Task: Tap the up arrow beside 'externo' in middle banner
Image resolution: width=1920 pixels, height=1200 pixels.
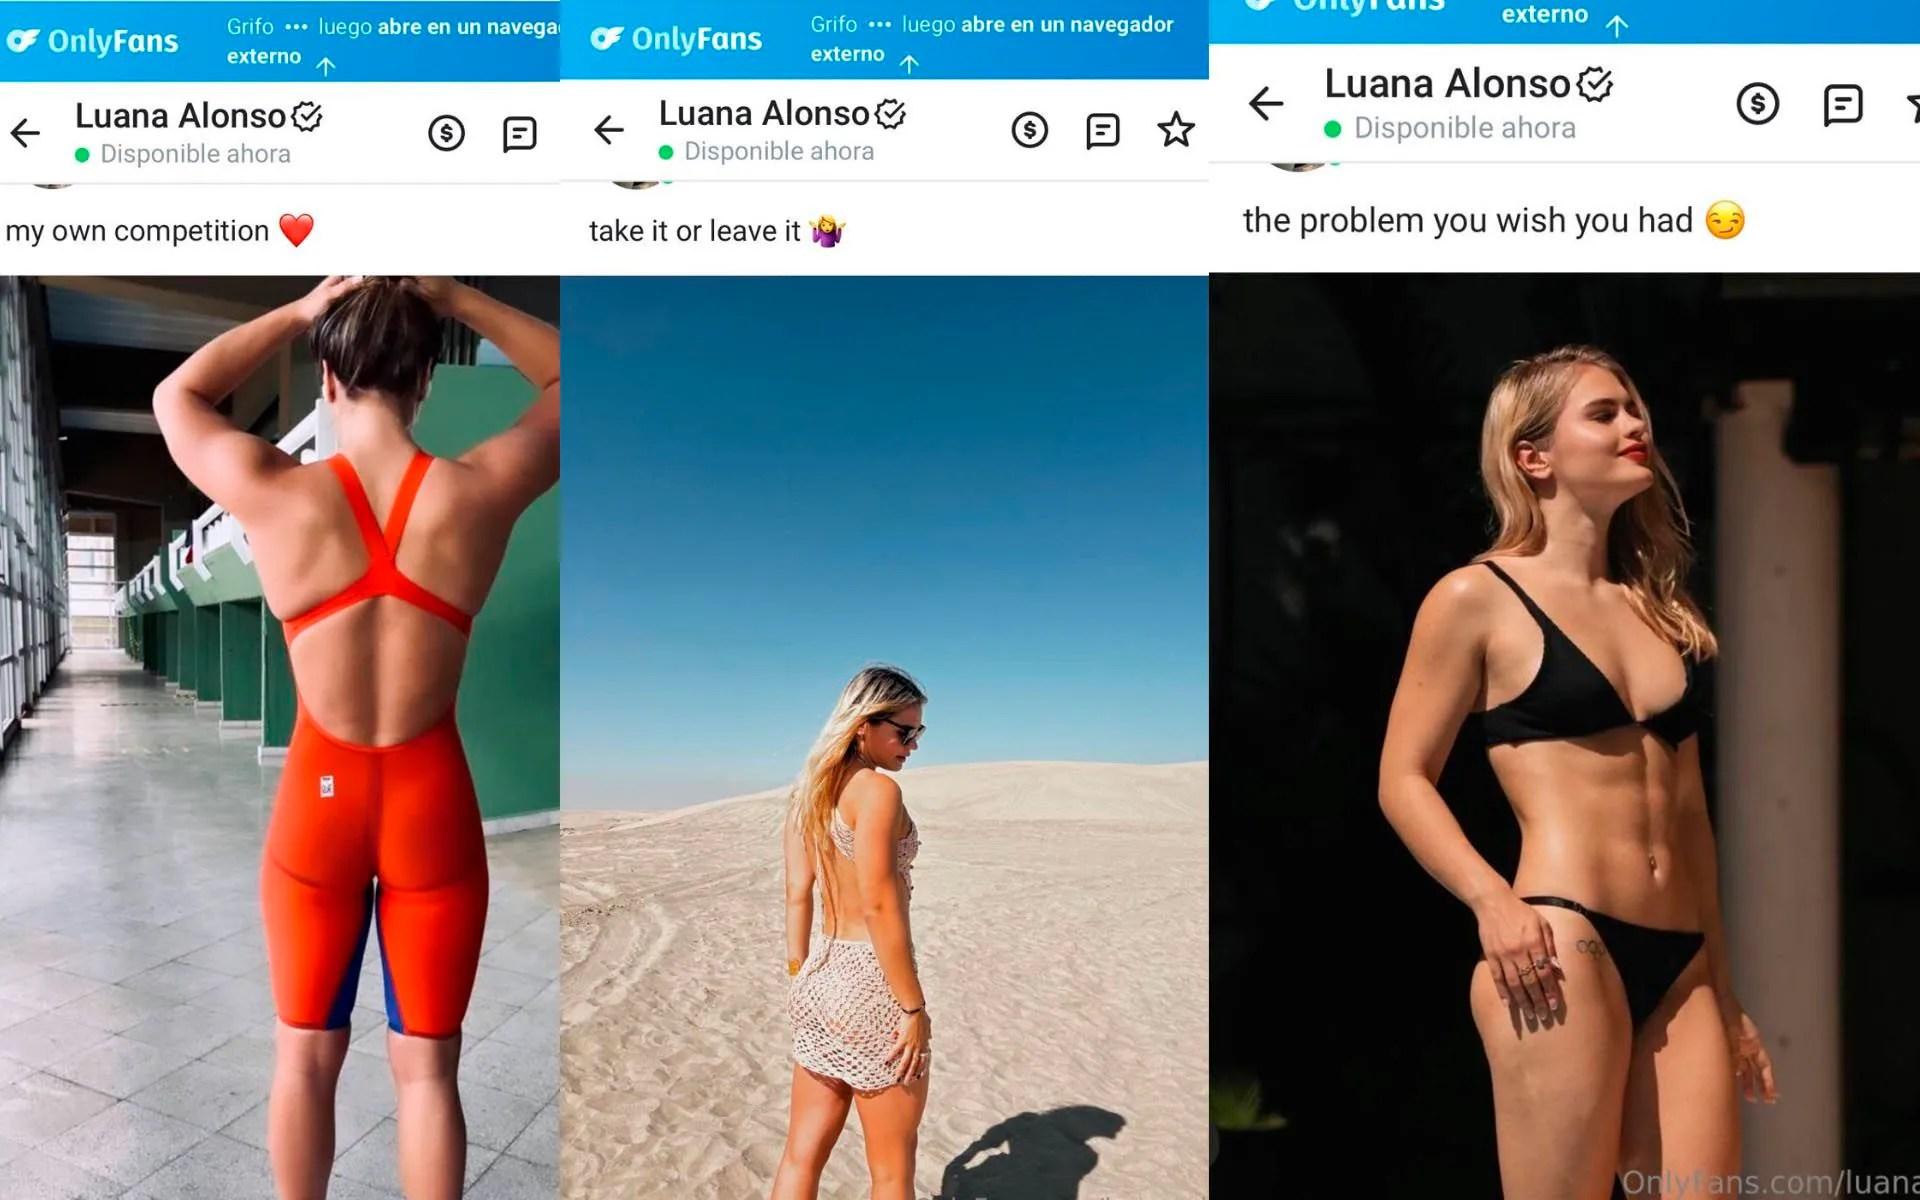Action: click(x=909, y=64)
